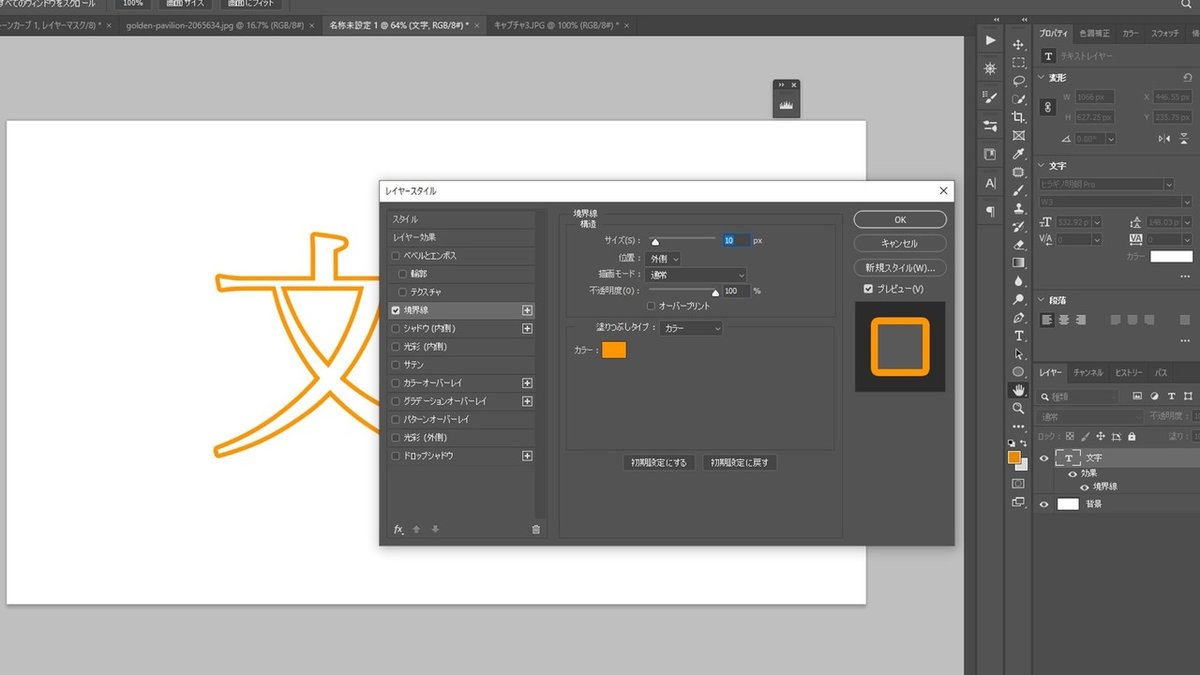Enable Bevel and Emboss effect checkbox
Image resolution: width=1200 pixels, height=675 pixels.
point(396,256)
